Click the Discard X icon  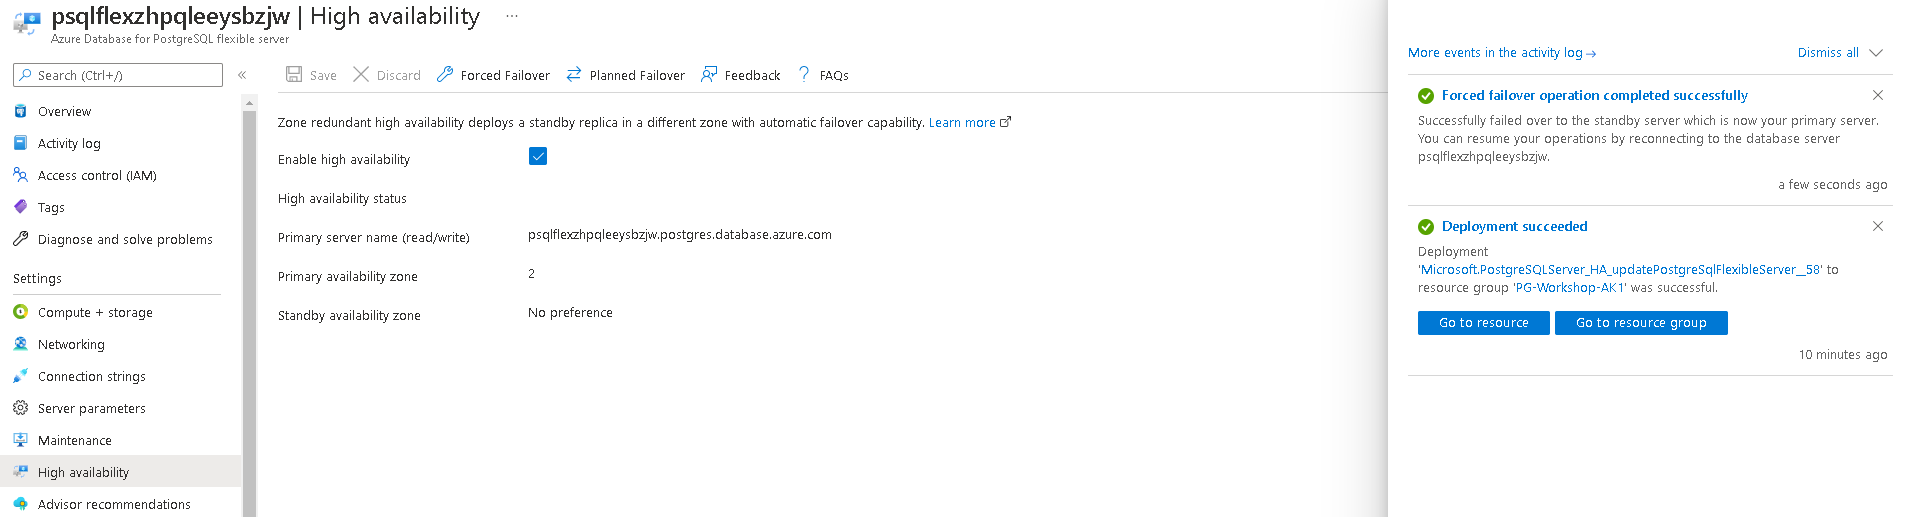coord(361,74)
